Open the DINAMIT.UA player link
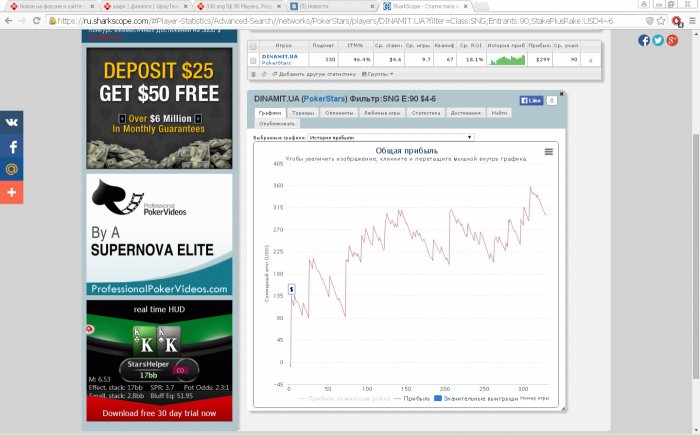 (279, 57)
